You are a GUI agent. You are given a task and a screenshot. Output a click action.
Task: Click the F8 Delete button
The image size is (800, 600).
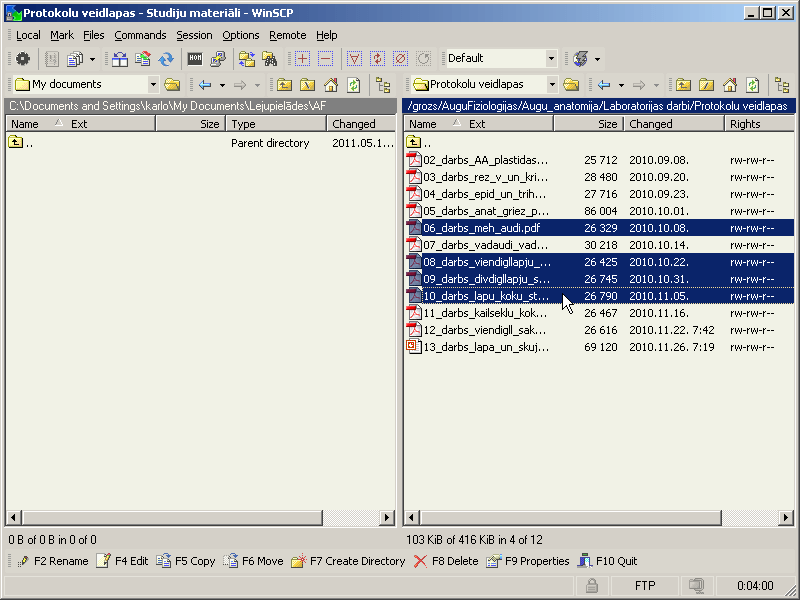pyautogui.click(x=446, y=561)
